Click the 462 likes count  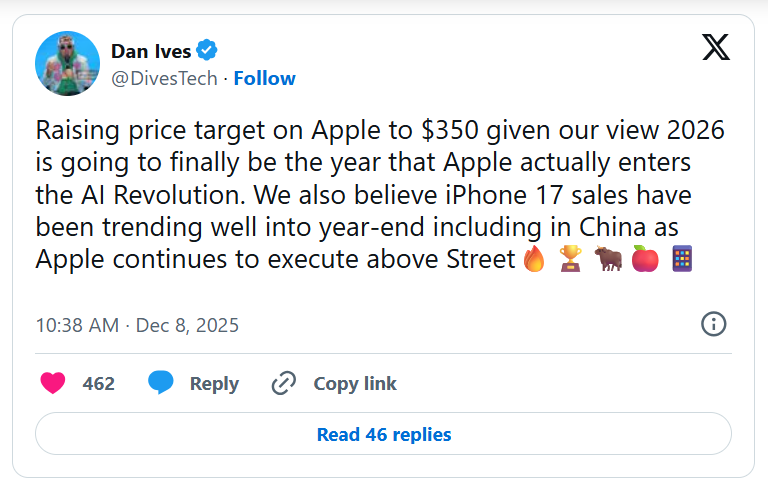(x=98, y=383)
